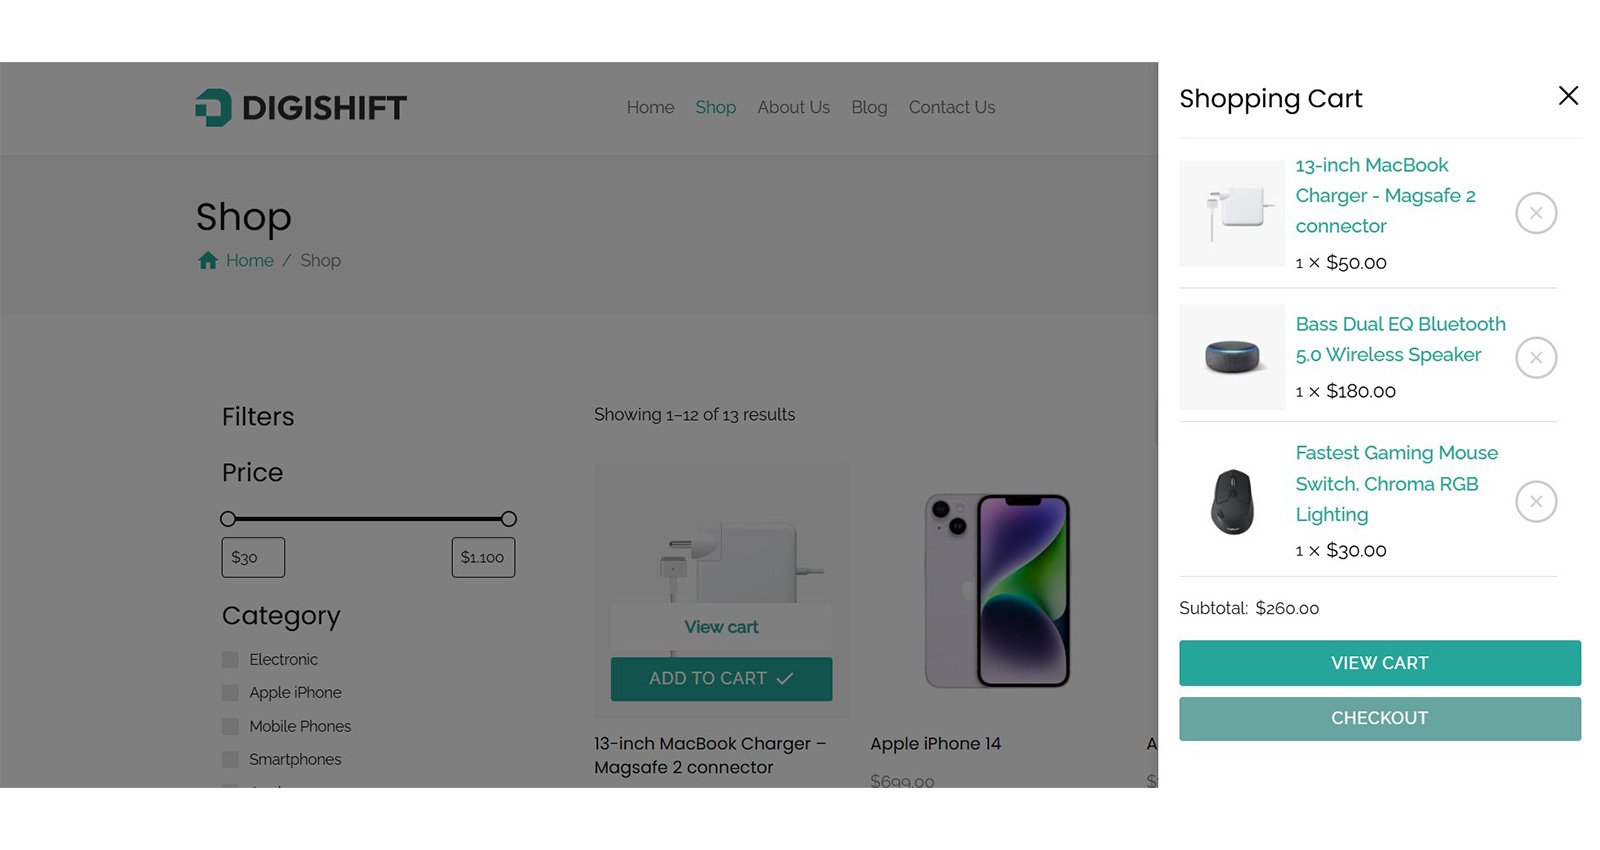This screenshot has width=1600, height=850.
Task: Open the About Us menu item
Action: coord(793,108)
